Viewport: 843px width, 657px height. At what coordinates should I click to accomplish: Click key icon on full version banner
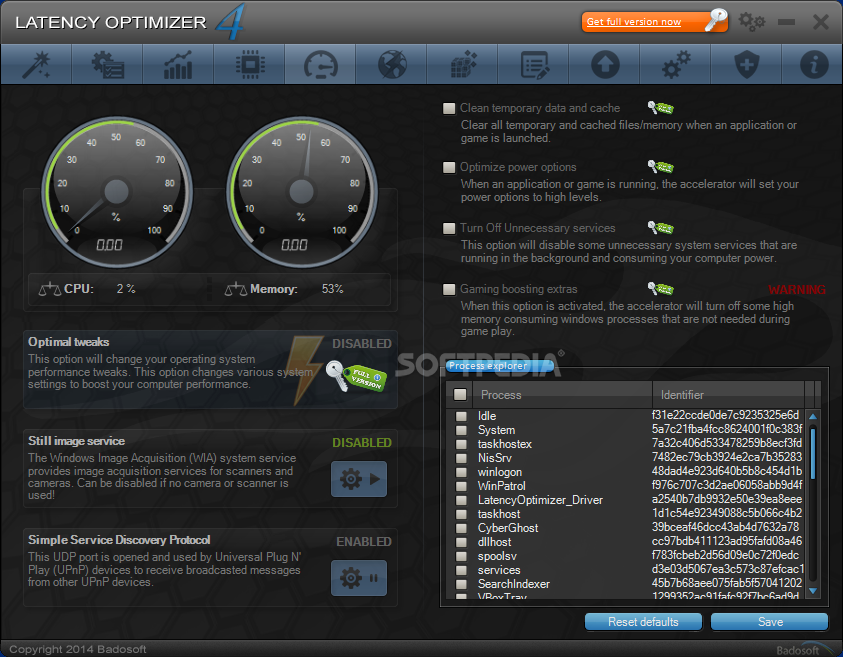716,20
